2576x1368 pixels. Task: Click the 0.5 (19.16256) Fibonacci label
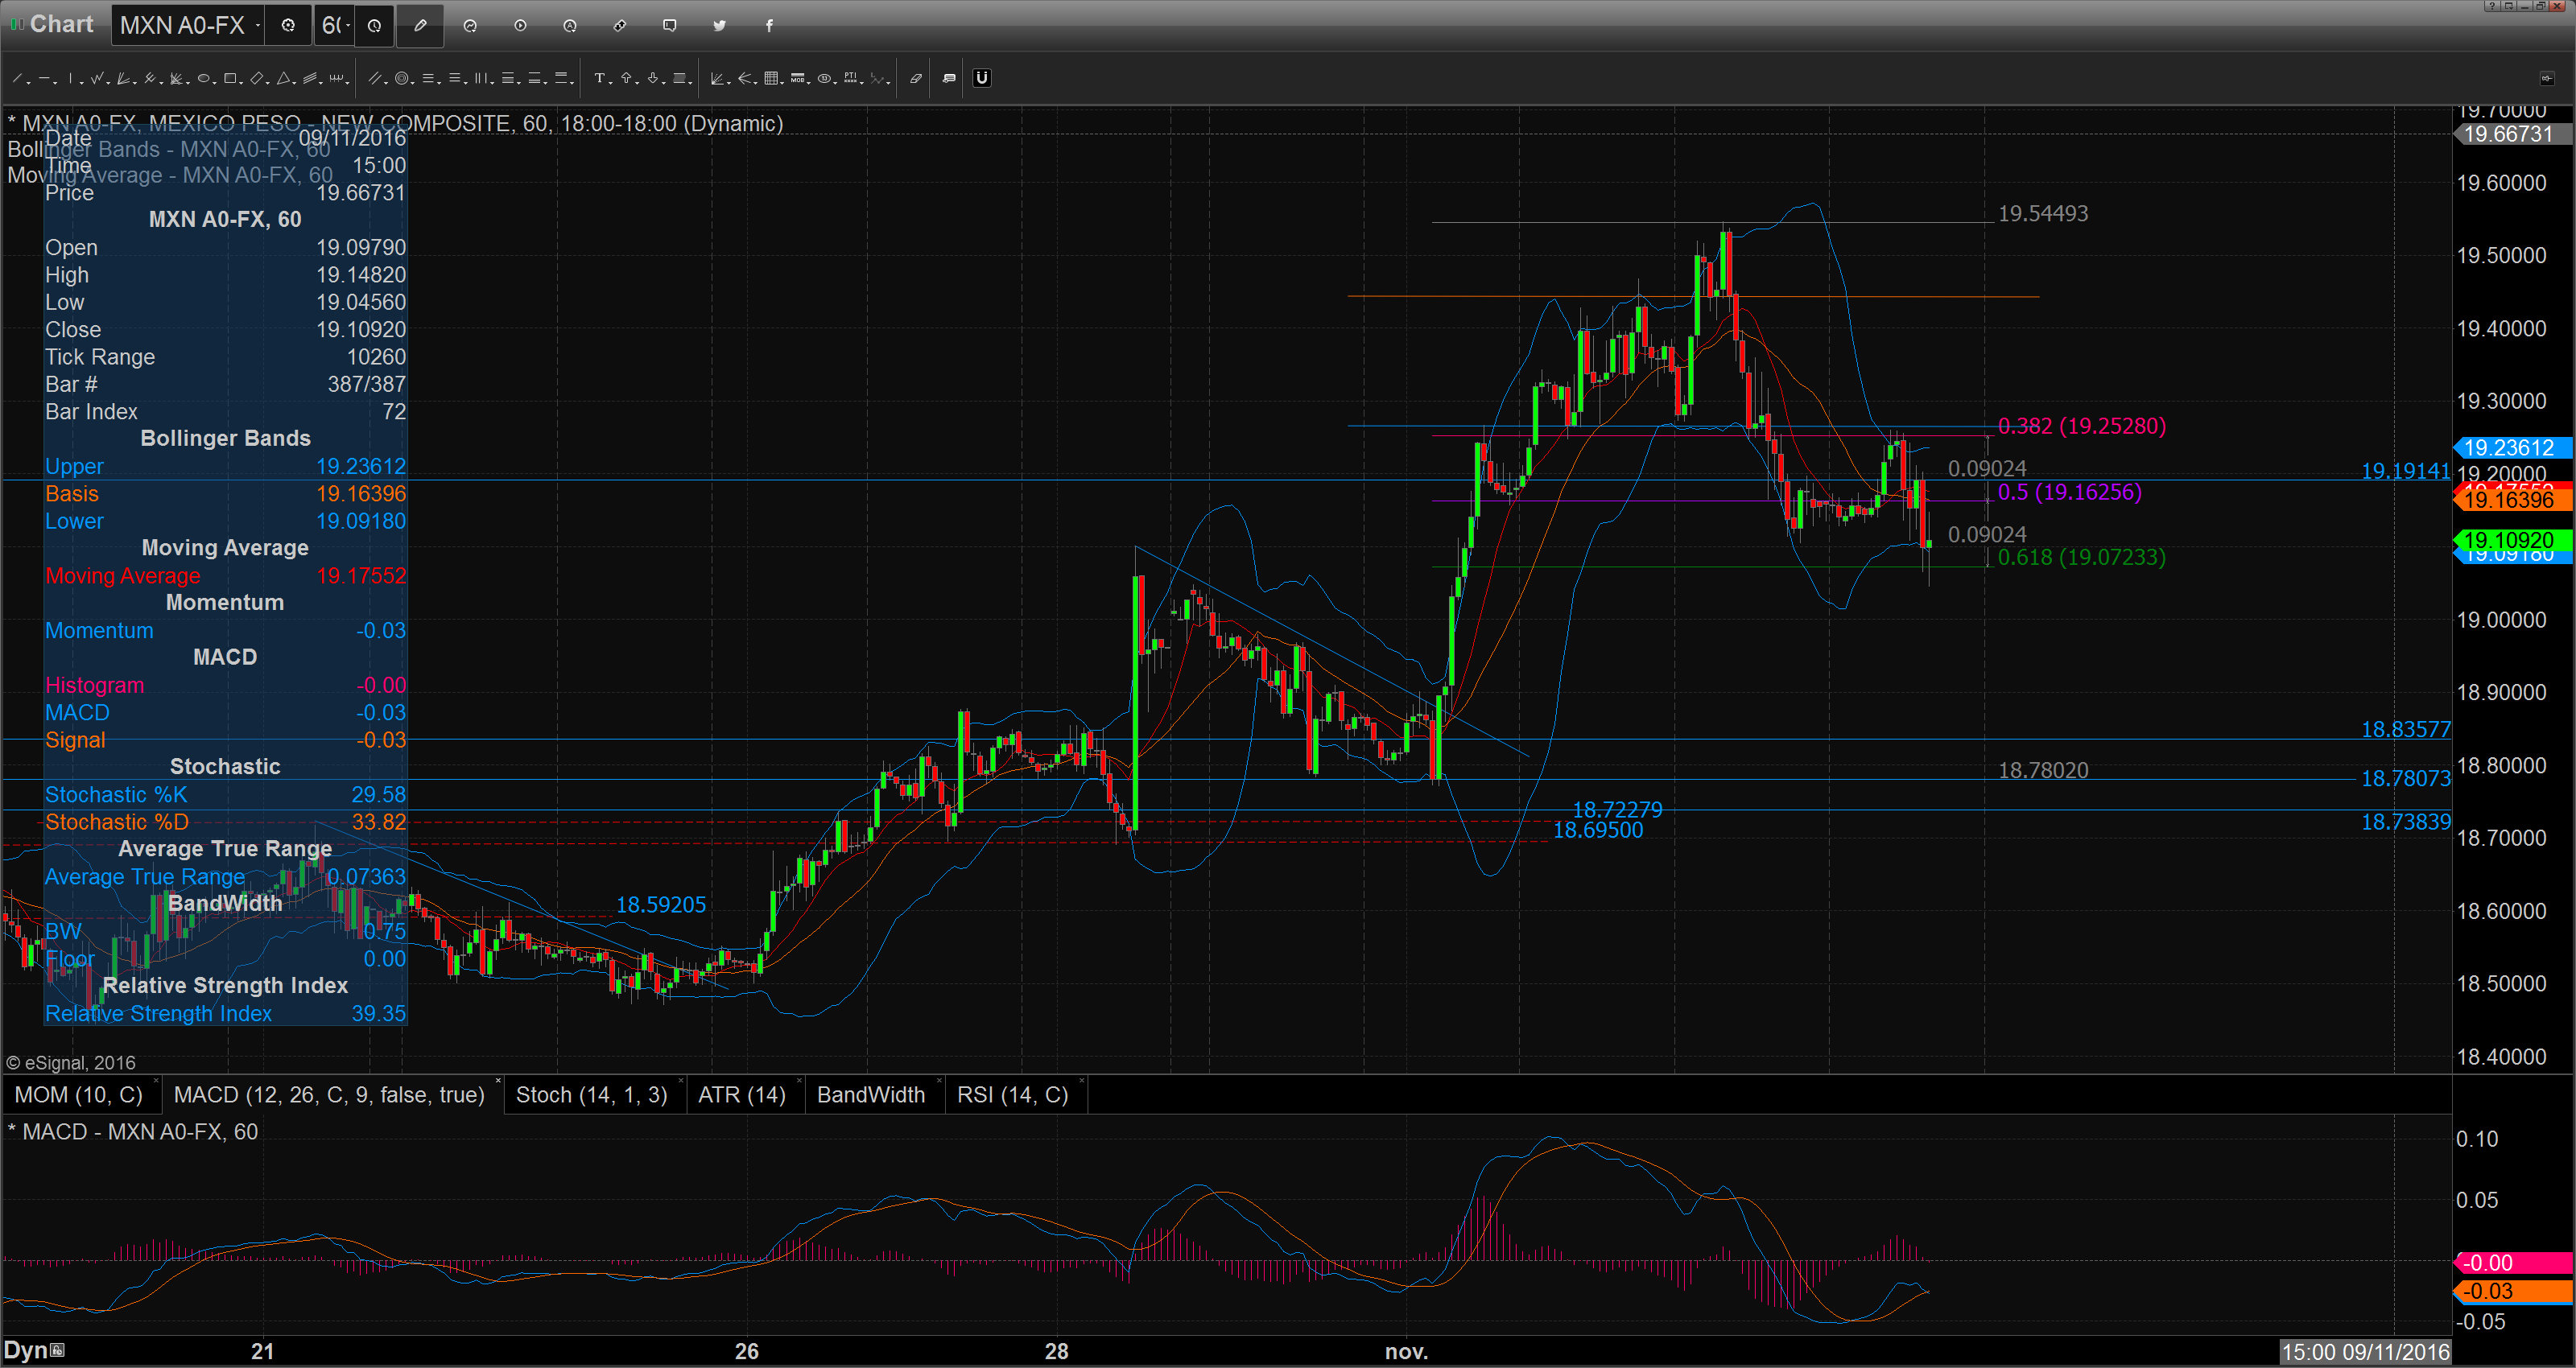click(x=2070, y=492)
